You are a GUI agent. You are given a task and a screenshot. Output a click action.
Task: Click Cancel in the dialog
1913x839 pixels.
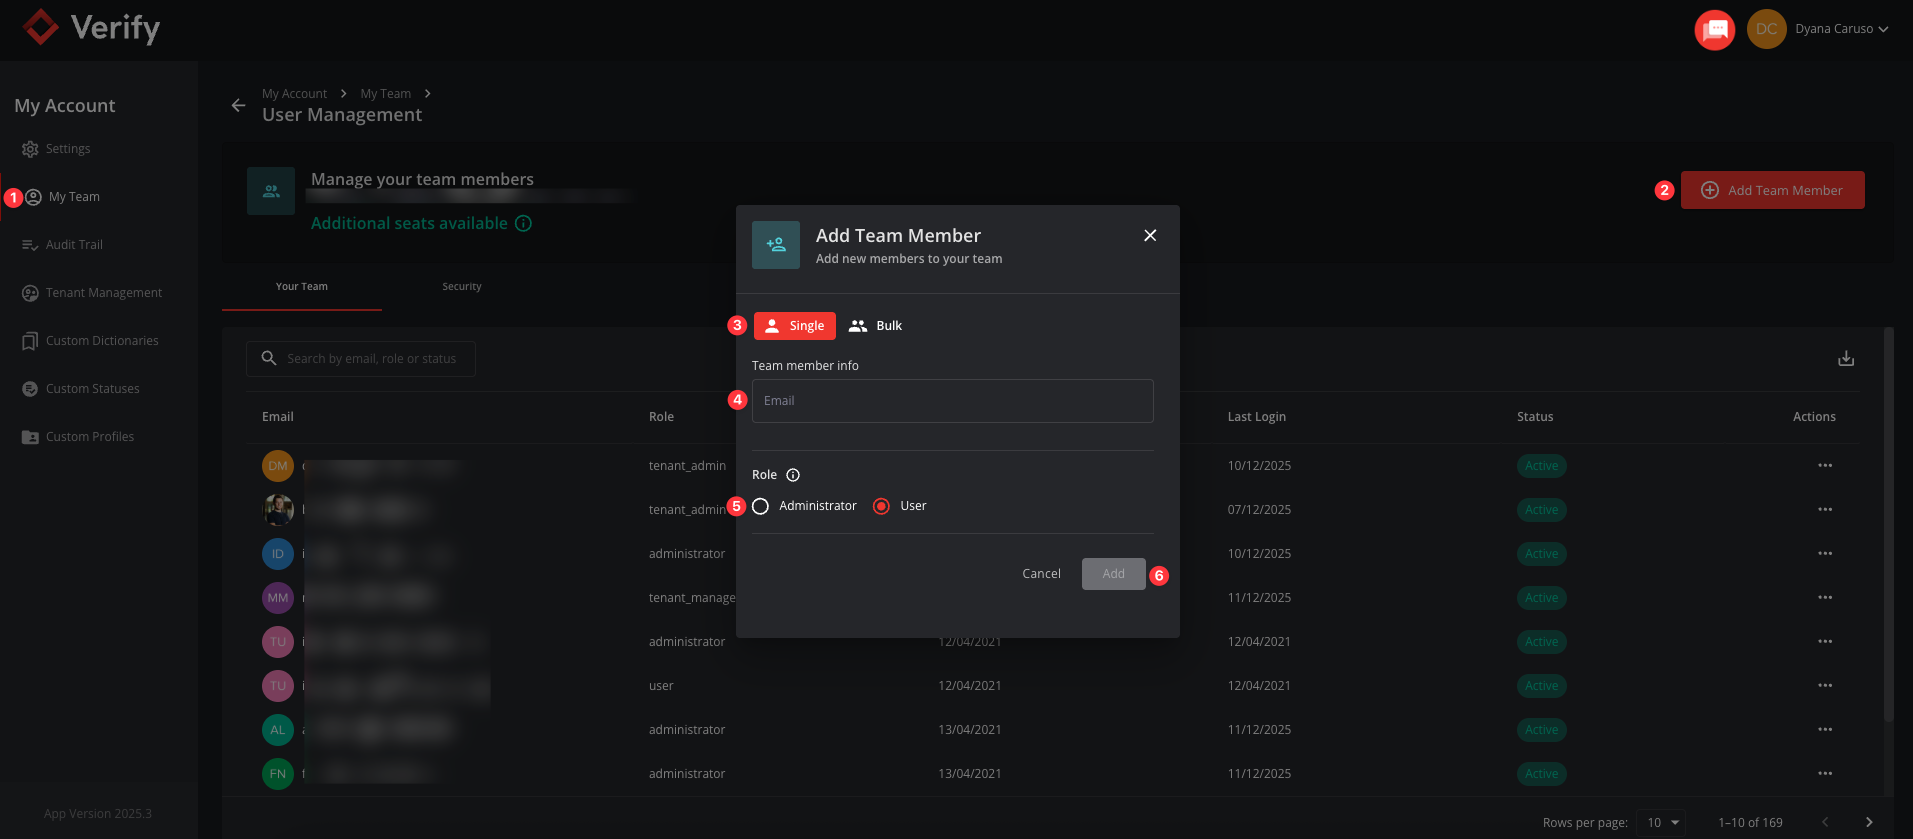pos(1041,574)
